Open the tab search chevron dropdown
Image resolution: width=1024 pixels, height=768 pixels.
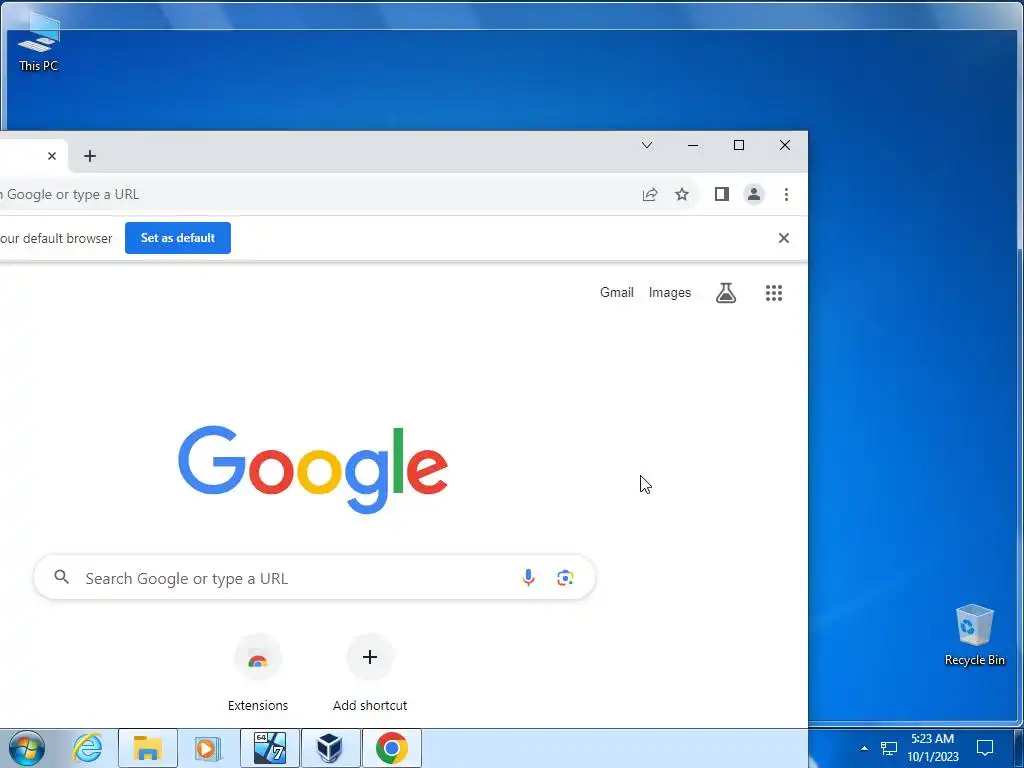[x=647, y=145]
